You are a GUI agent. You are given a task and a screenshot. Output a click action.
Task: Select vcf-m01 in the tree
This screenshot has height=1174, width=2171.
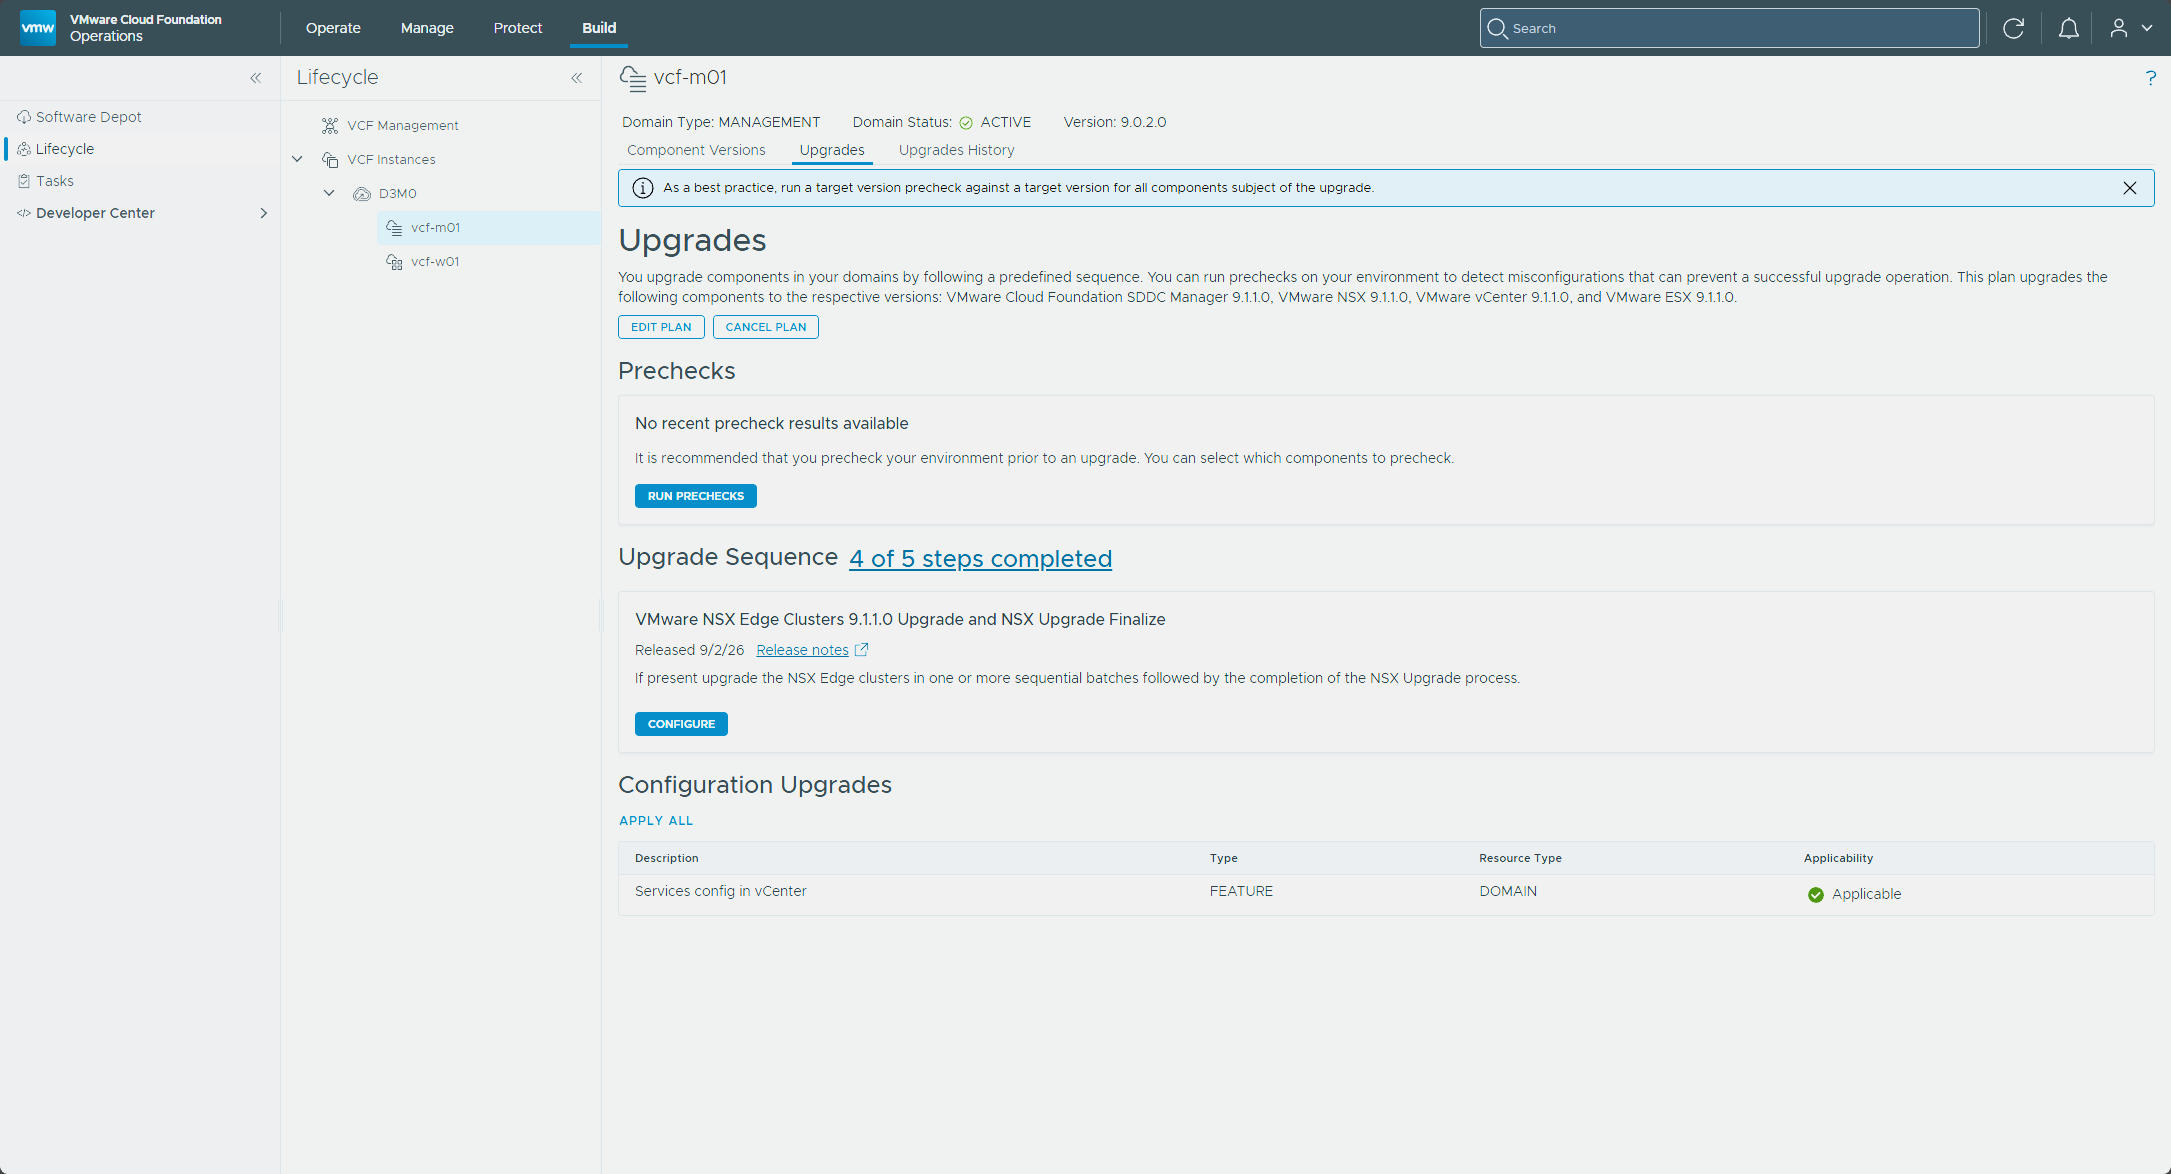point(490,228)
